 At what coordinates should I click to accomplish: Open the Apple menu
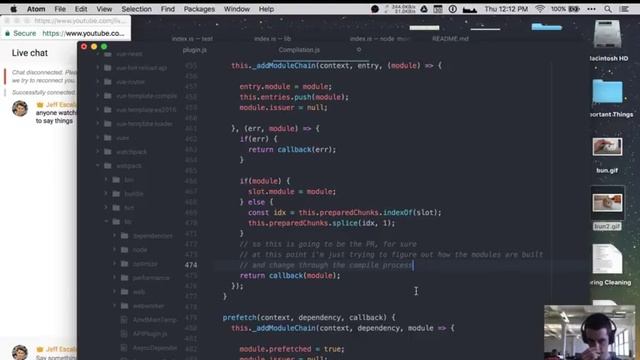pos(13,9)
